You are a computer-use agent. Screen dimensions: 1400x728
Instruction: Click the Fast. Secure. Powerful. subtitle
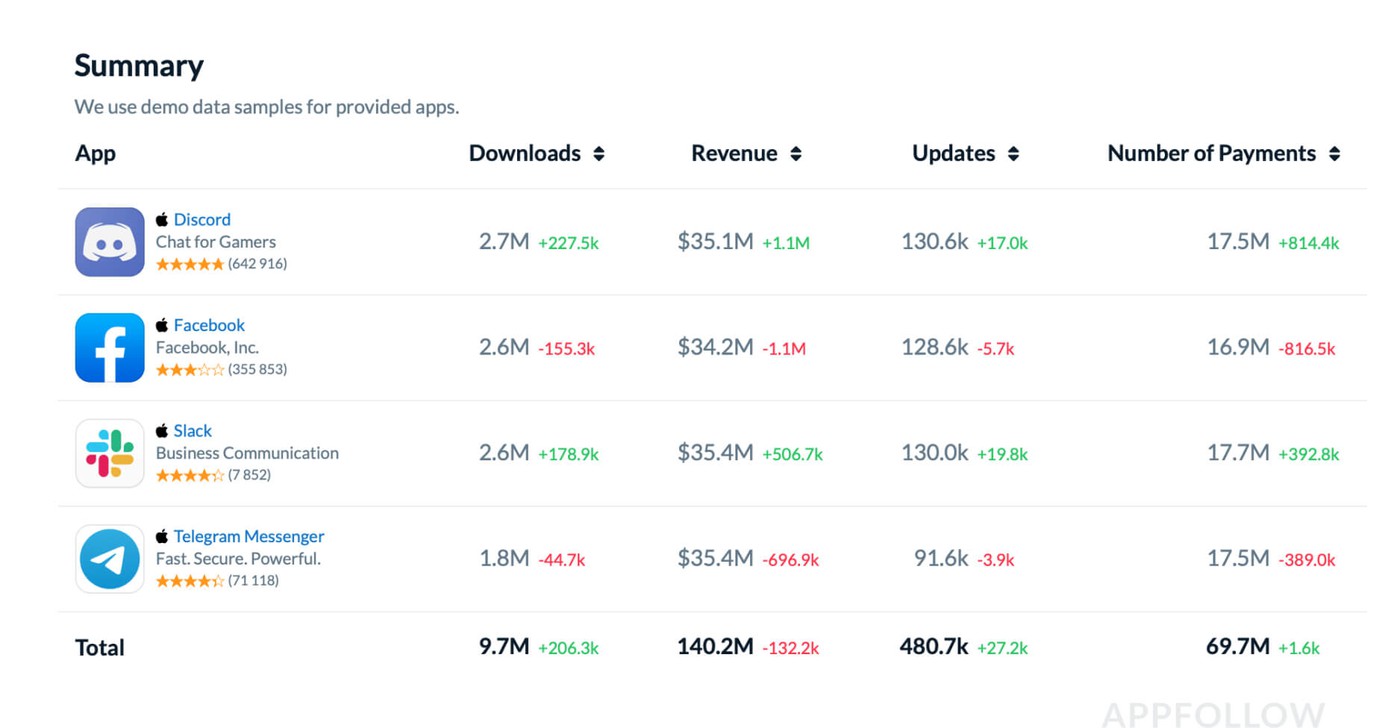click(x=238, y=559)
